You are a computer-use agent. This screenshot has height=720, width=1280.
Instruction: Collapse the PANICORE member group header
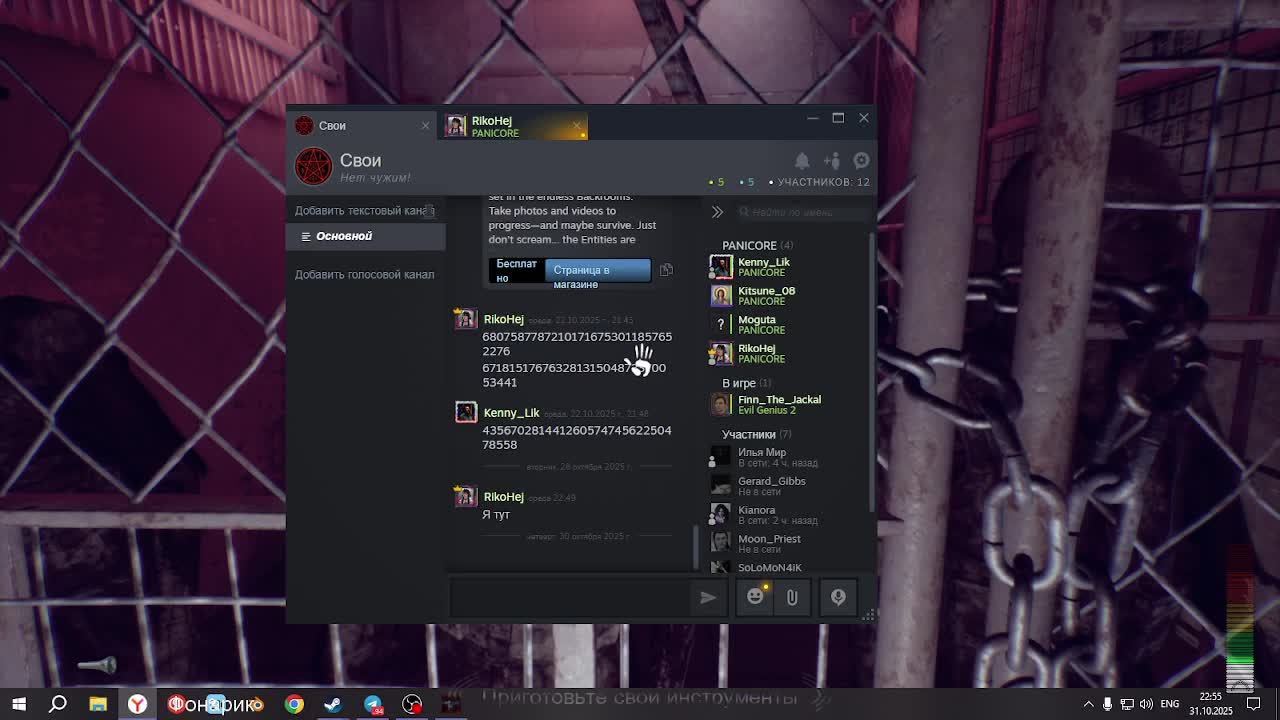pos(757,245)
